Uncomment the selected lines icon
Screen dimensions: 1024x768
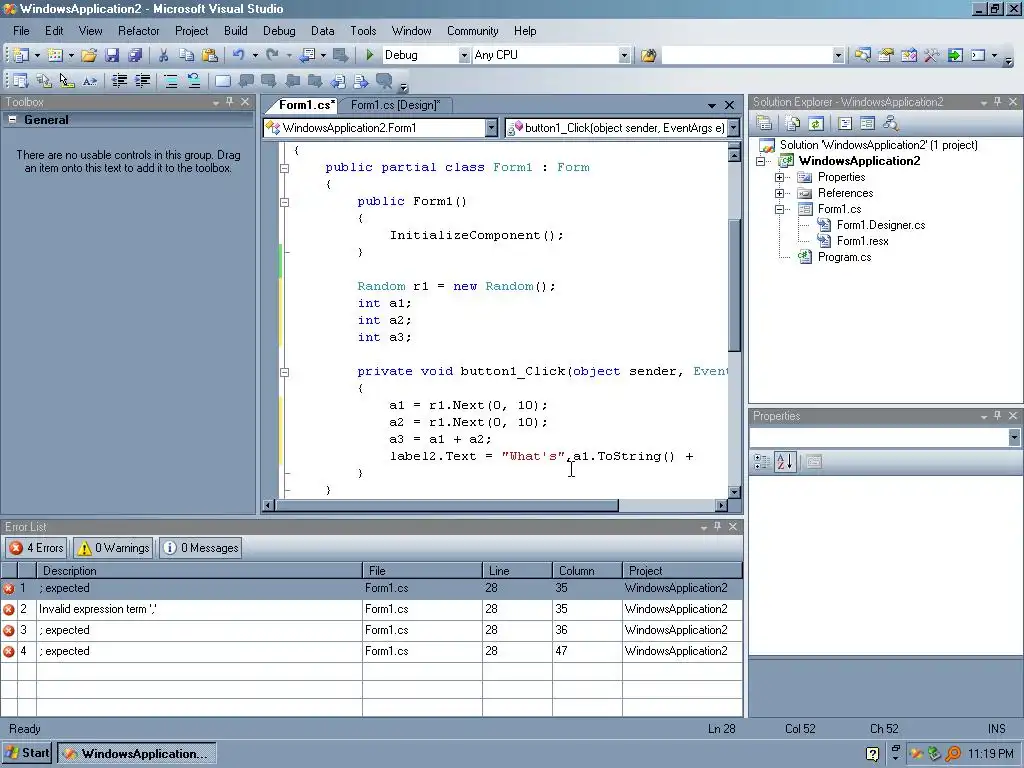coord(194,81)
